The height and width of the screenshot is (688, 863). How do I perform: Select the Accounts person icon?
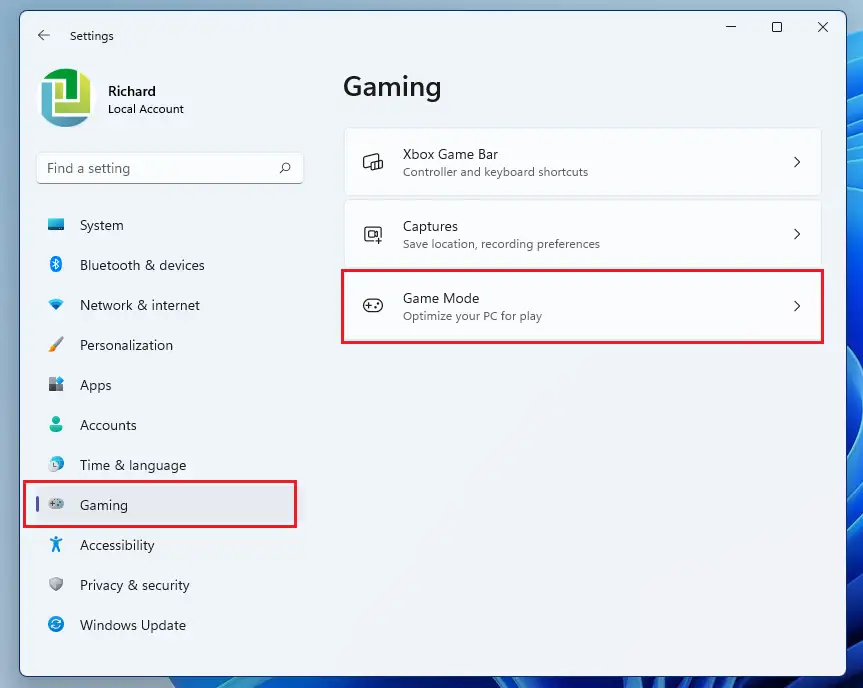[x=56, y=424]
